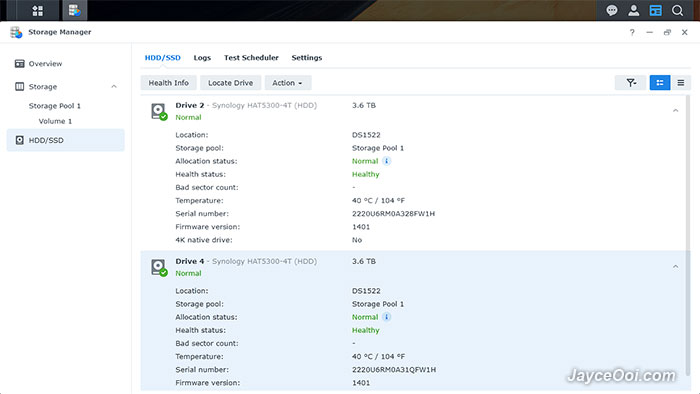Open the Test Scheduler tab
The height and width of the screenshot is (394, 700).
(x=251, y=58)
